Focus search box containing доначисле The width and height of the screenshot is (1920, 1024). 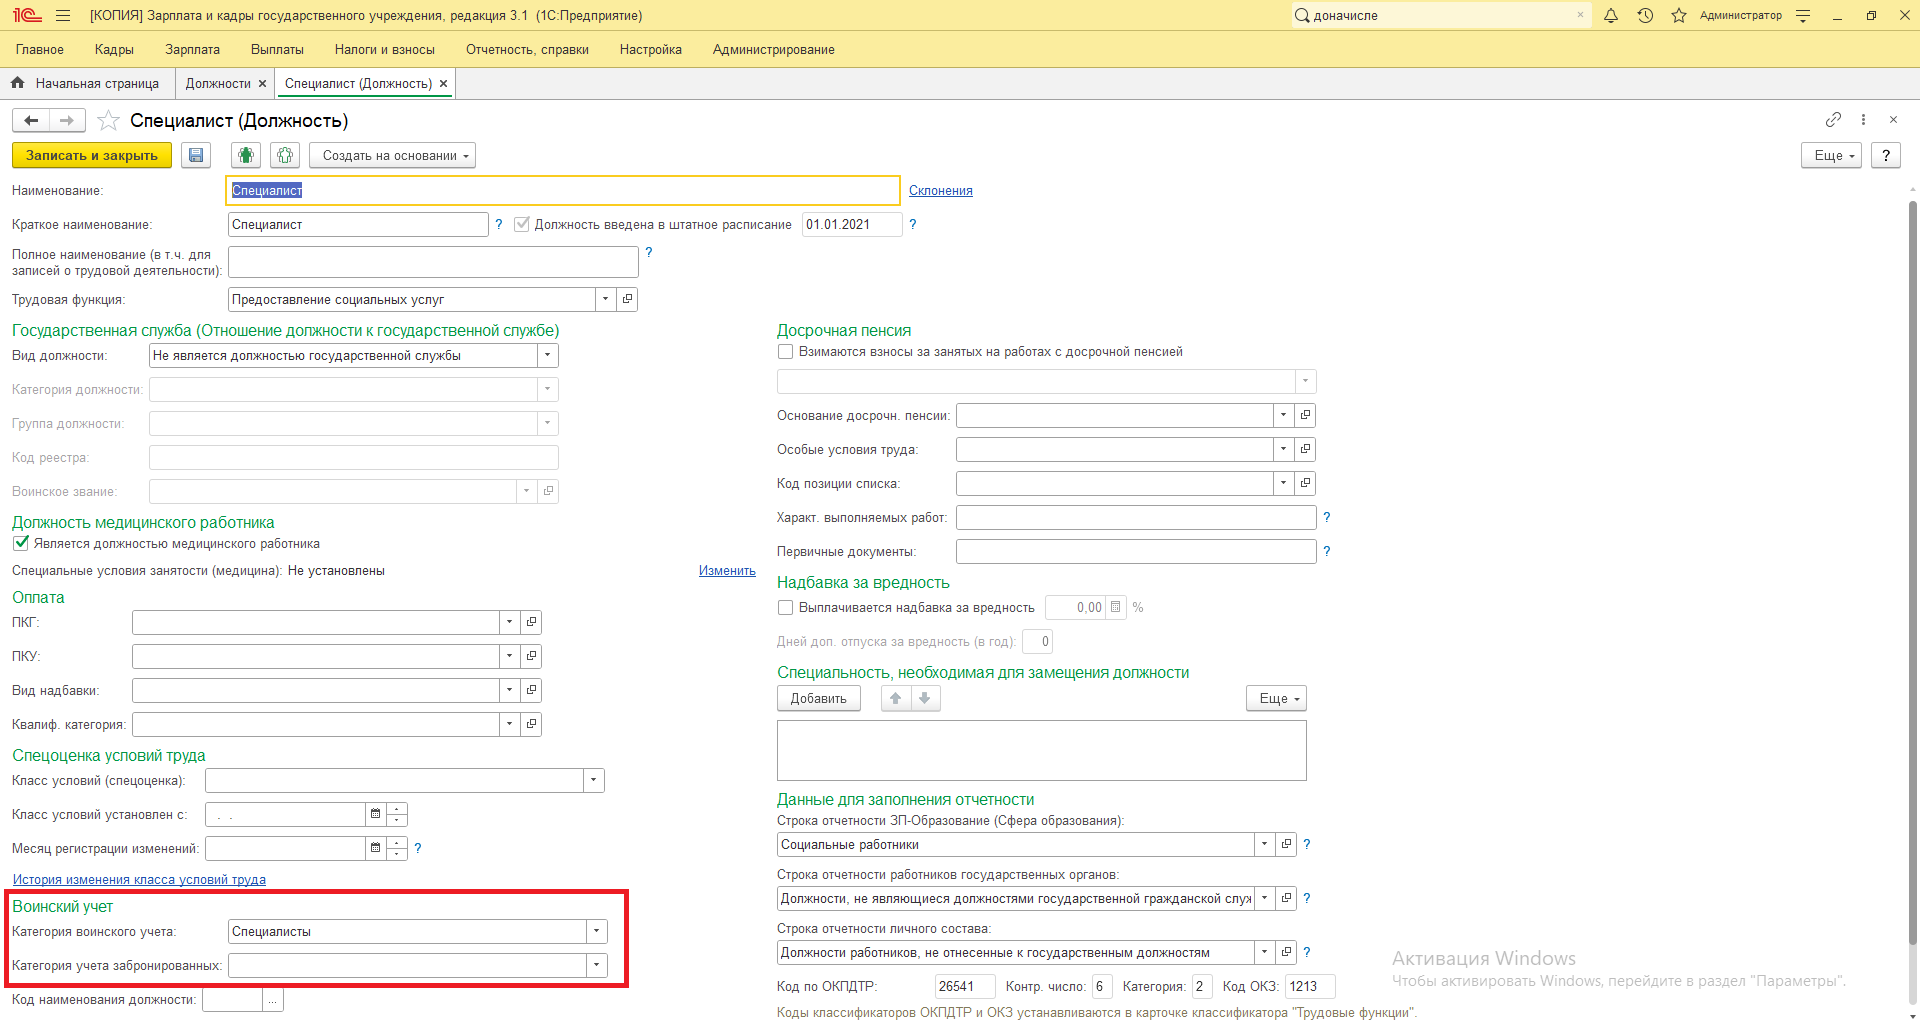(x=1440, y=15)
